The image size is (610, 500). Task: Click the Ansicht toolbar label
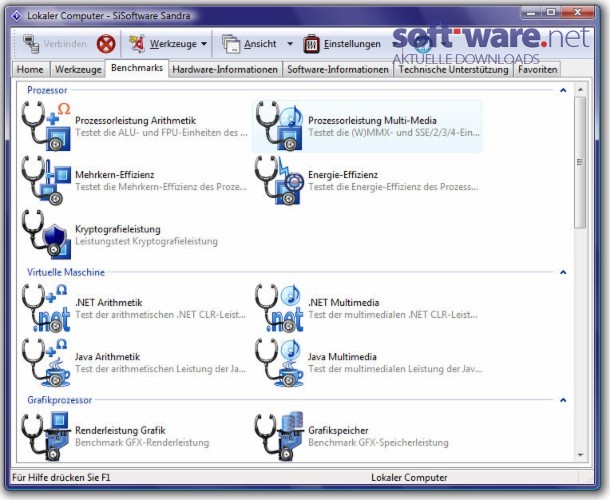tap(260, 44)
